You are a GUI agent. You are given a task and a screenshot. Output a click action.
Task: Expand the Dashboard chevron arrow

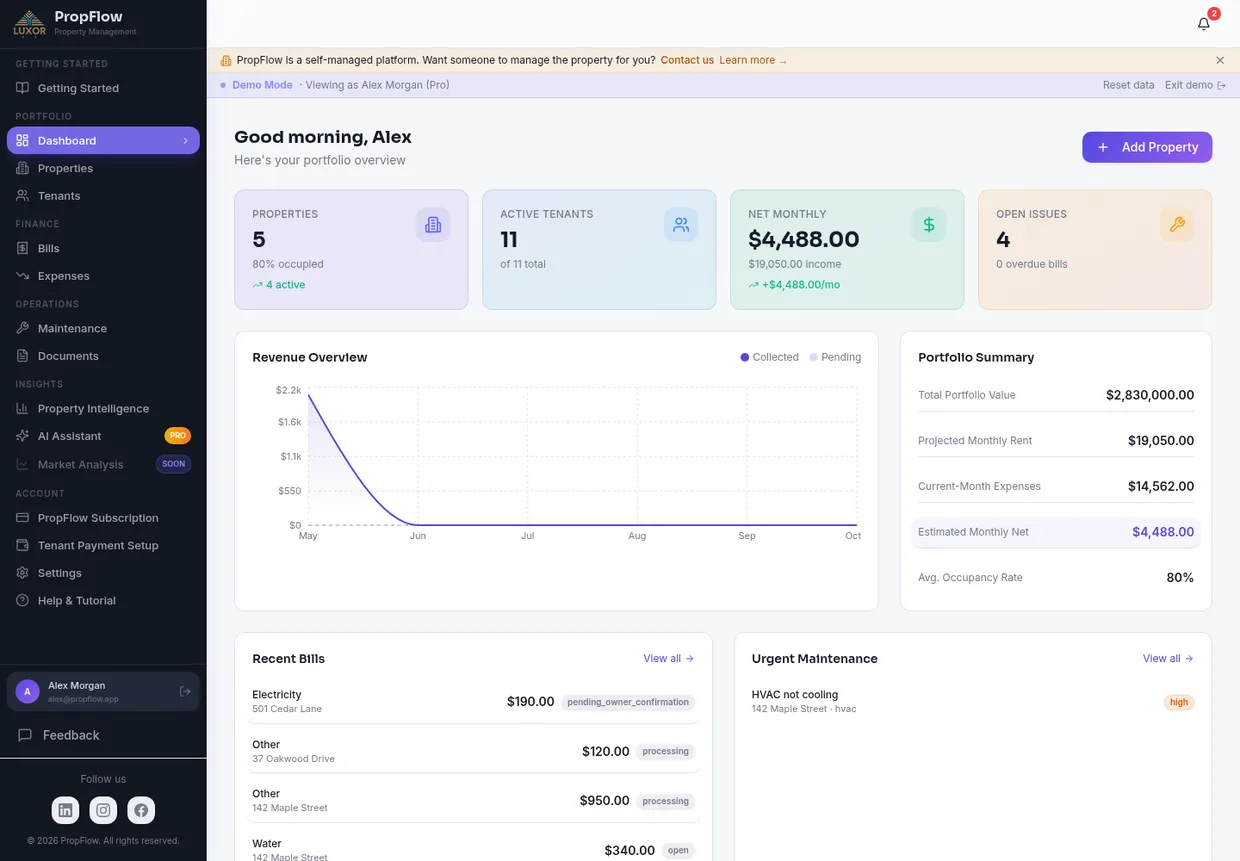point(185,141)
